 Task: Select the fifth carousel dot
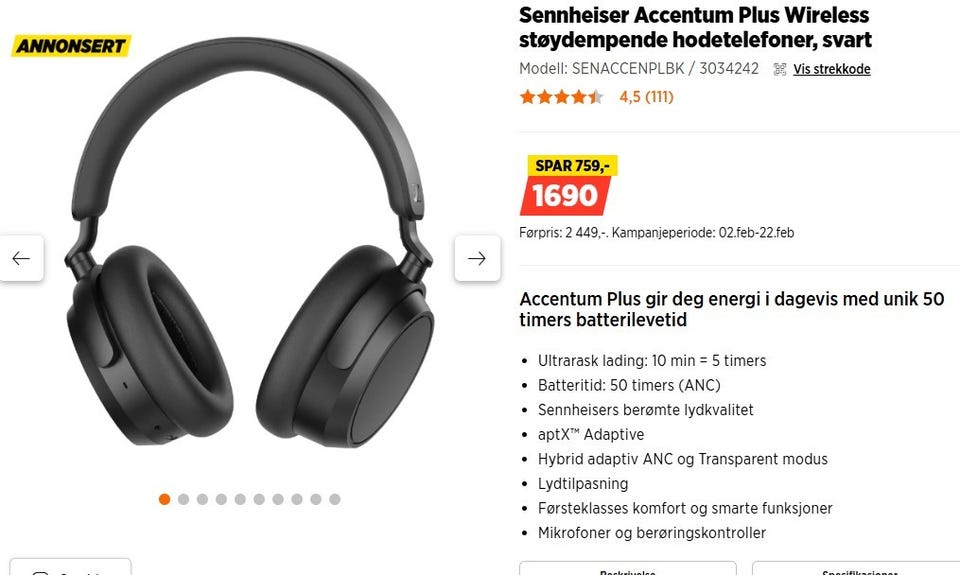click(240, 499)
